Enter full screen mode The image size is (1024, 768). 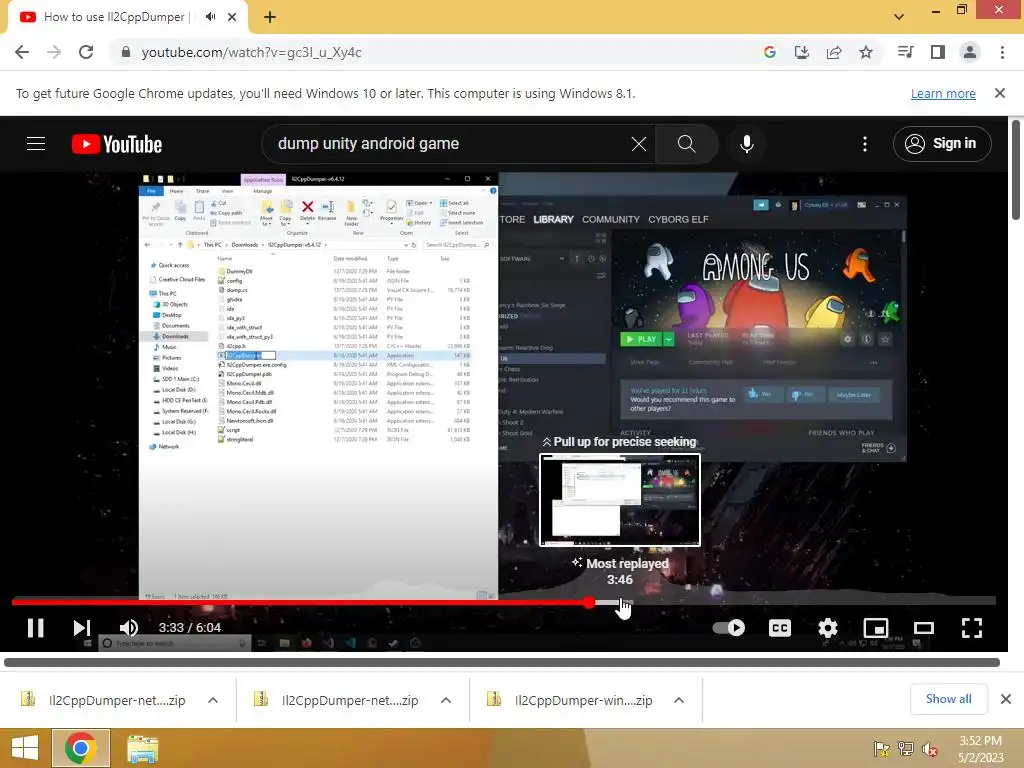(x=972, y=628)
